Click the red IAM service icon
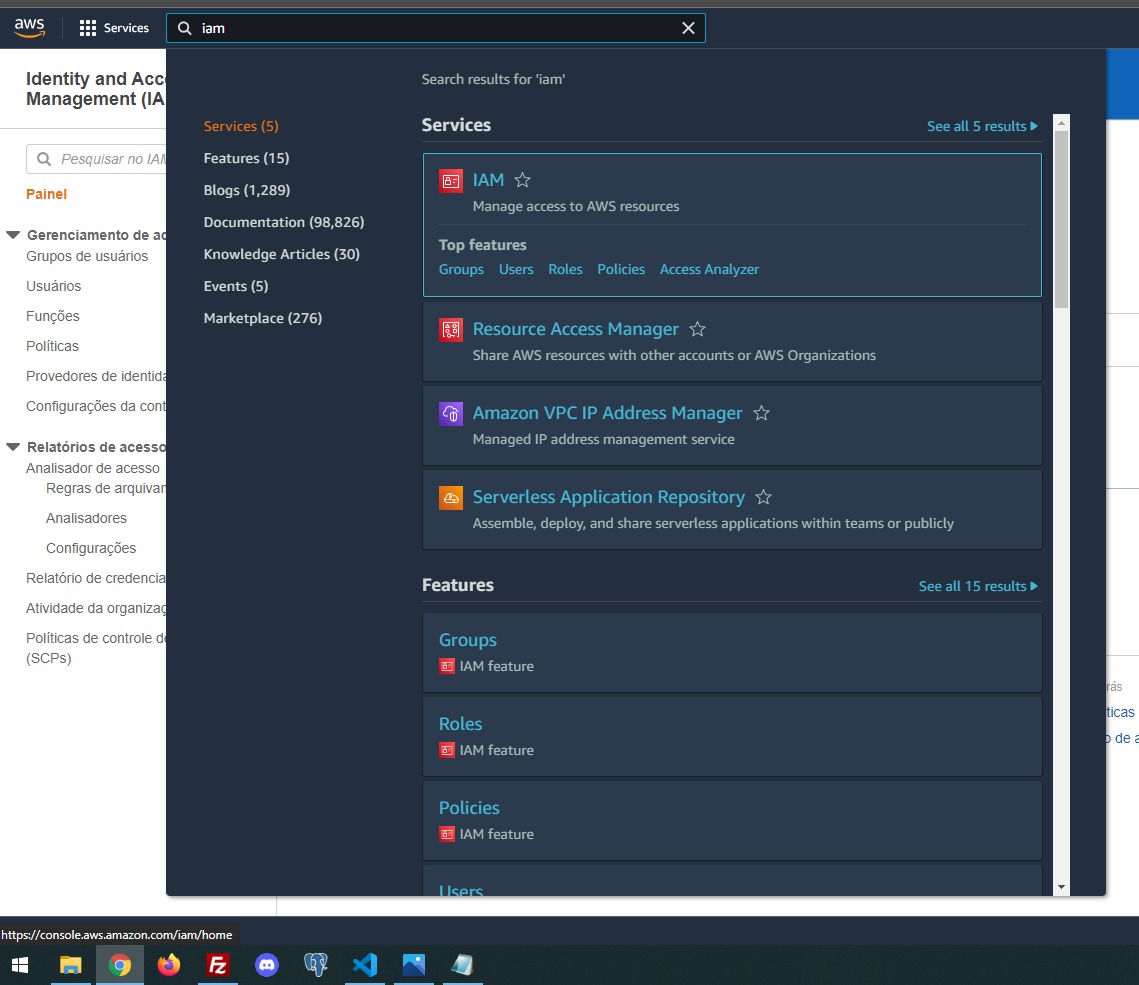Image resolution: width=1139 pixels, height=985 pixels. (451, 180)
